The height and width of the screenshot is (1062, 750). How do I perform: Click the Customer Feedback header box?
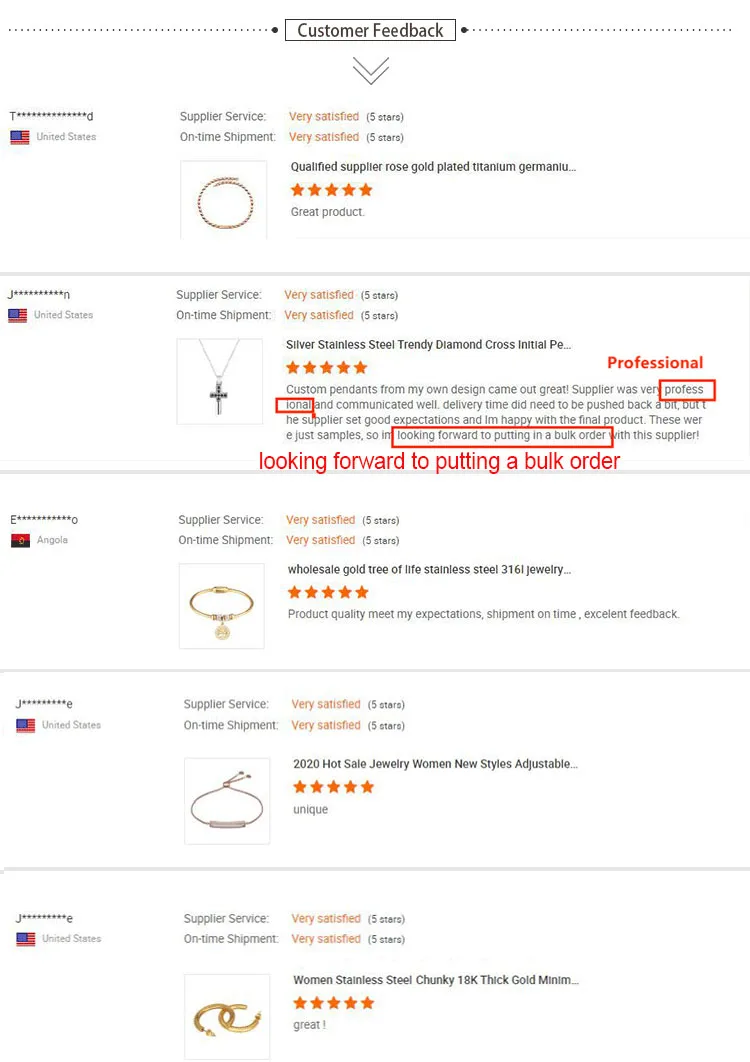point(370,30)
